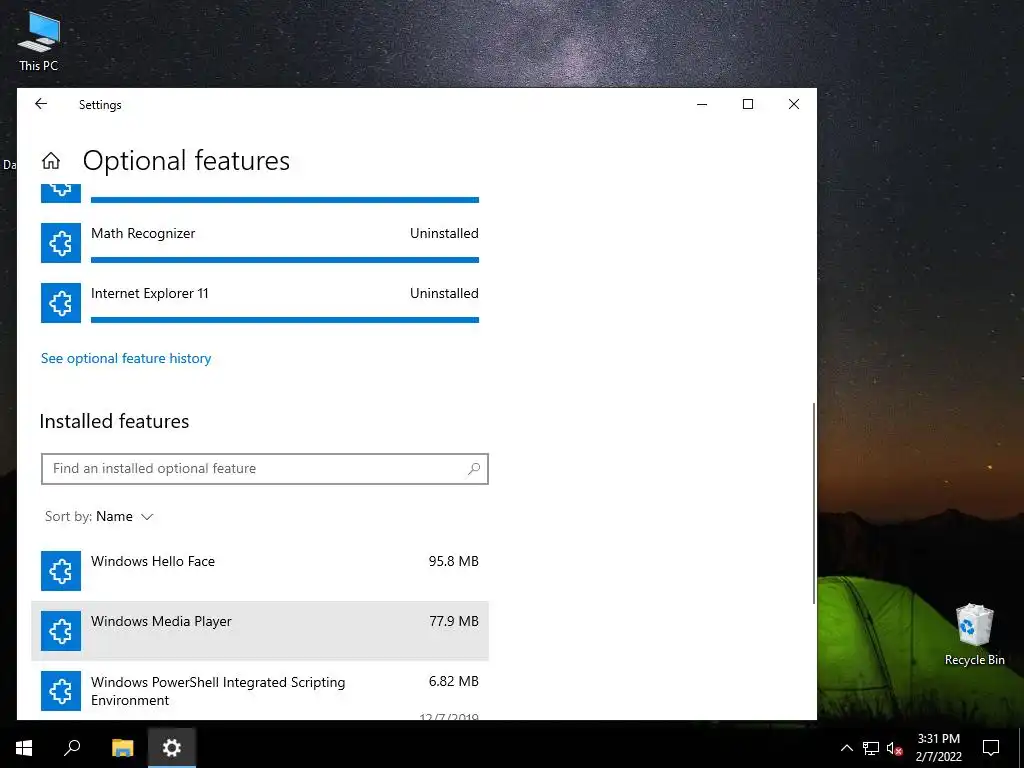Image resolution: width=1024 pixels, height=768 pixels.
Task: Open Settings home via the house icon
Action: click(51, 161)
